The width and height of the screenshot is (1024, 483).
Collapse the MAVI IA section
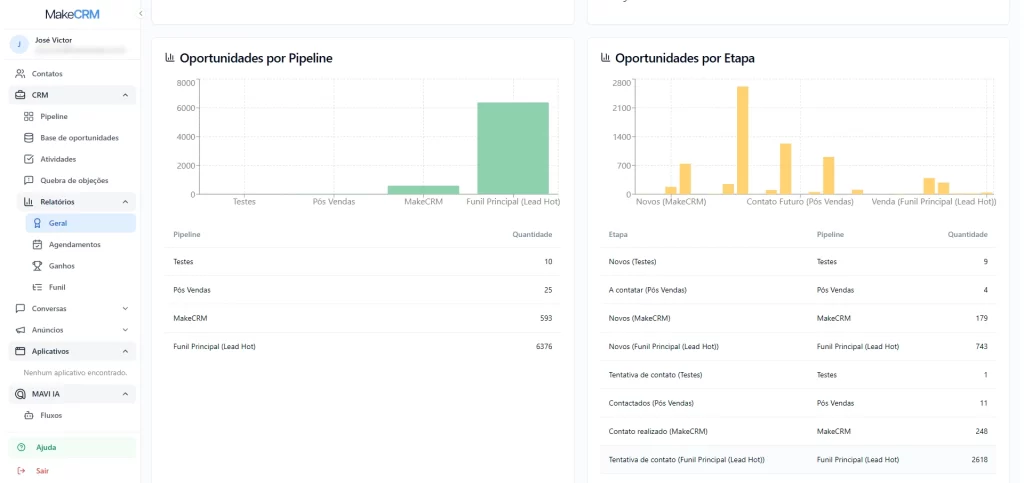tap(125, 394)
